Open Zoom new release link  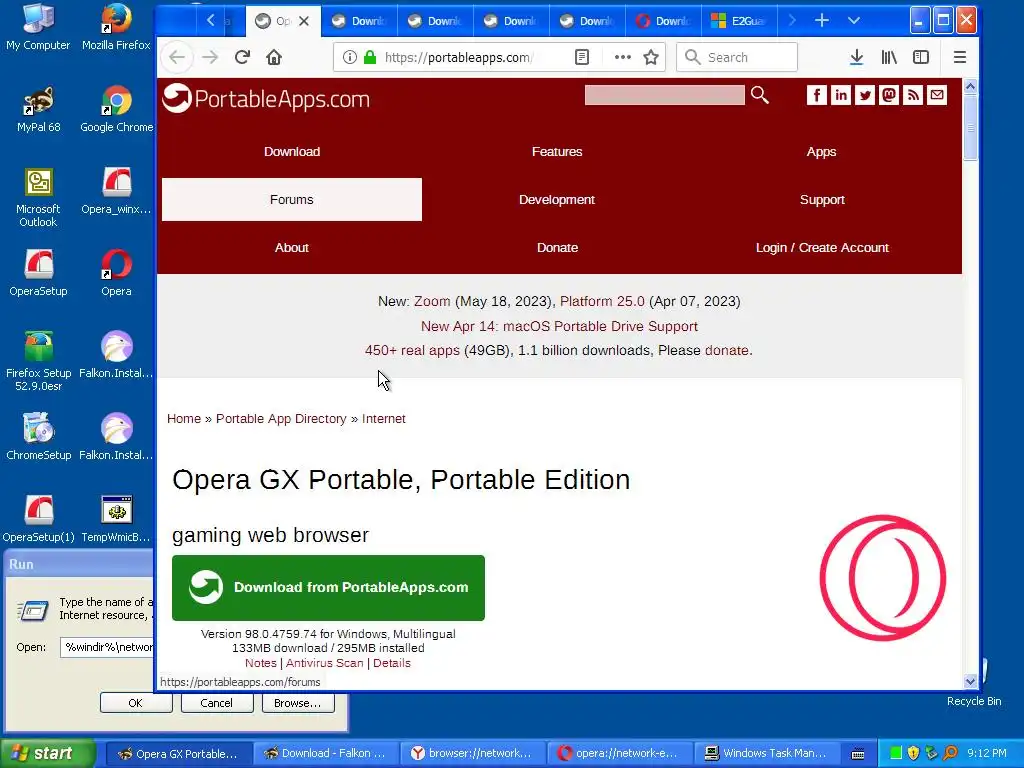click(432, 302)
